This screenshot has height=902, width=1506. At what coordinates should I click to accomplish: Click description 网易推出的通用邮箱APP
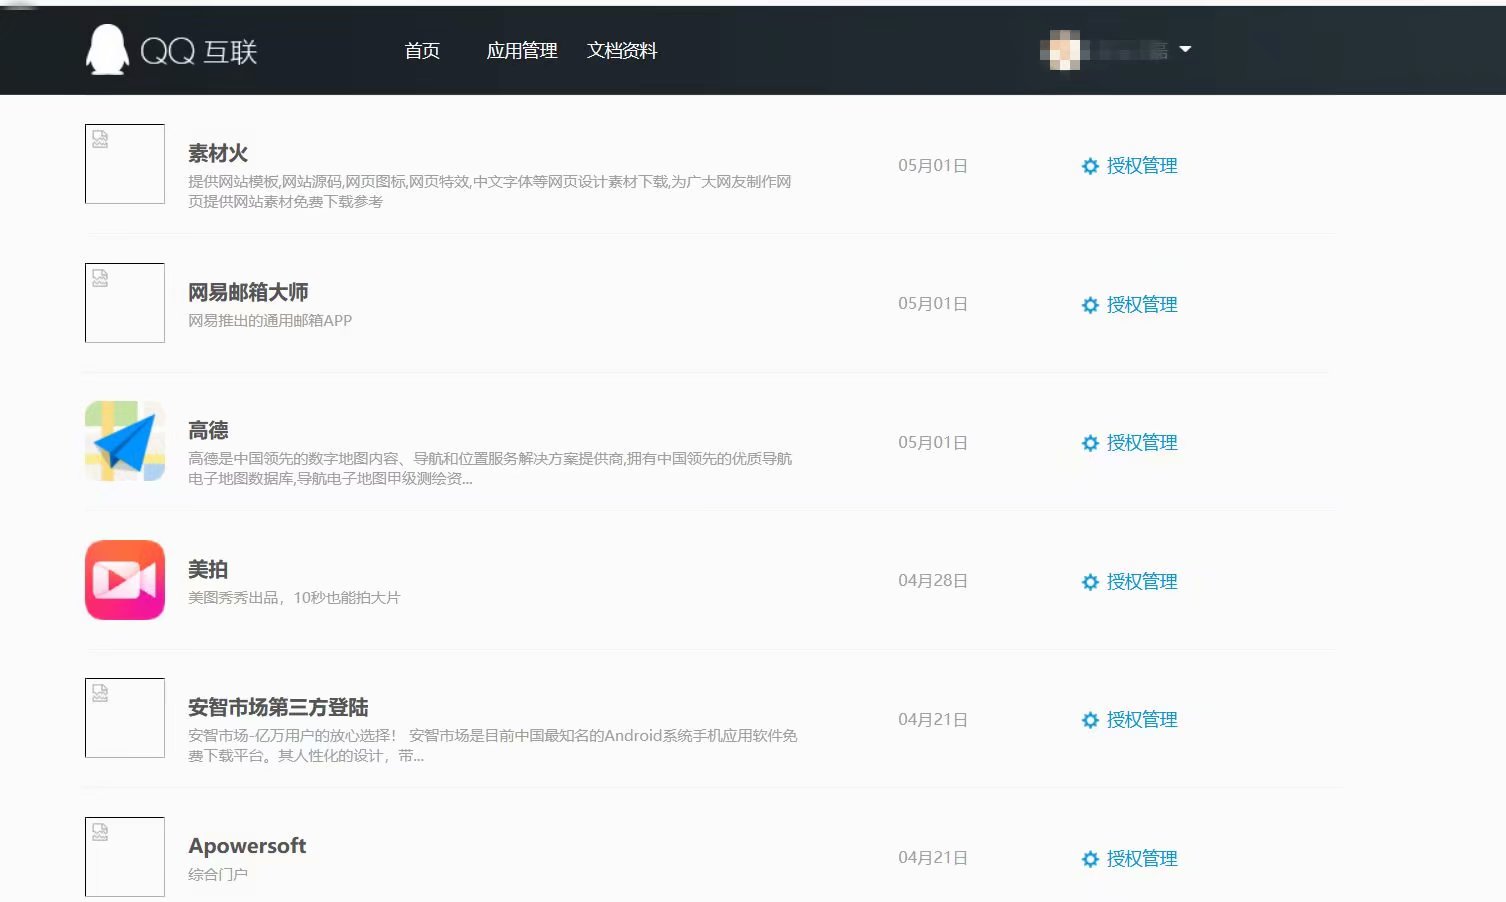point(270,321)
